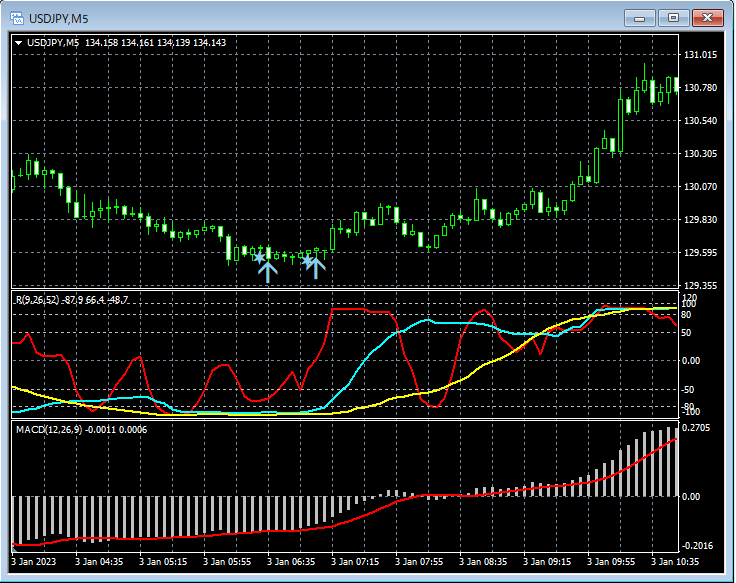Click the 3 Jan 2023 time axis label
This screenshot has height=583, width=736.
33,561
